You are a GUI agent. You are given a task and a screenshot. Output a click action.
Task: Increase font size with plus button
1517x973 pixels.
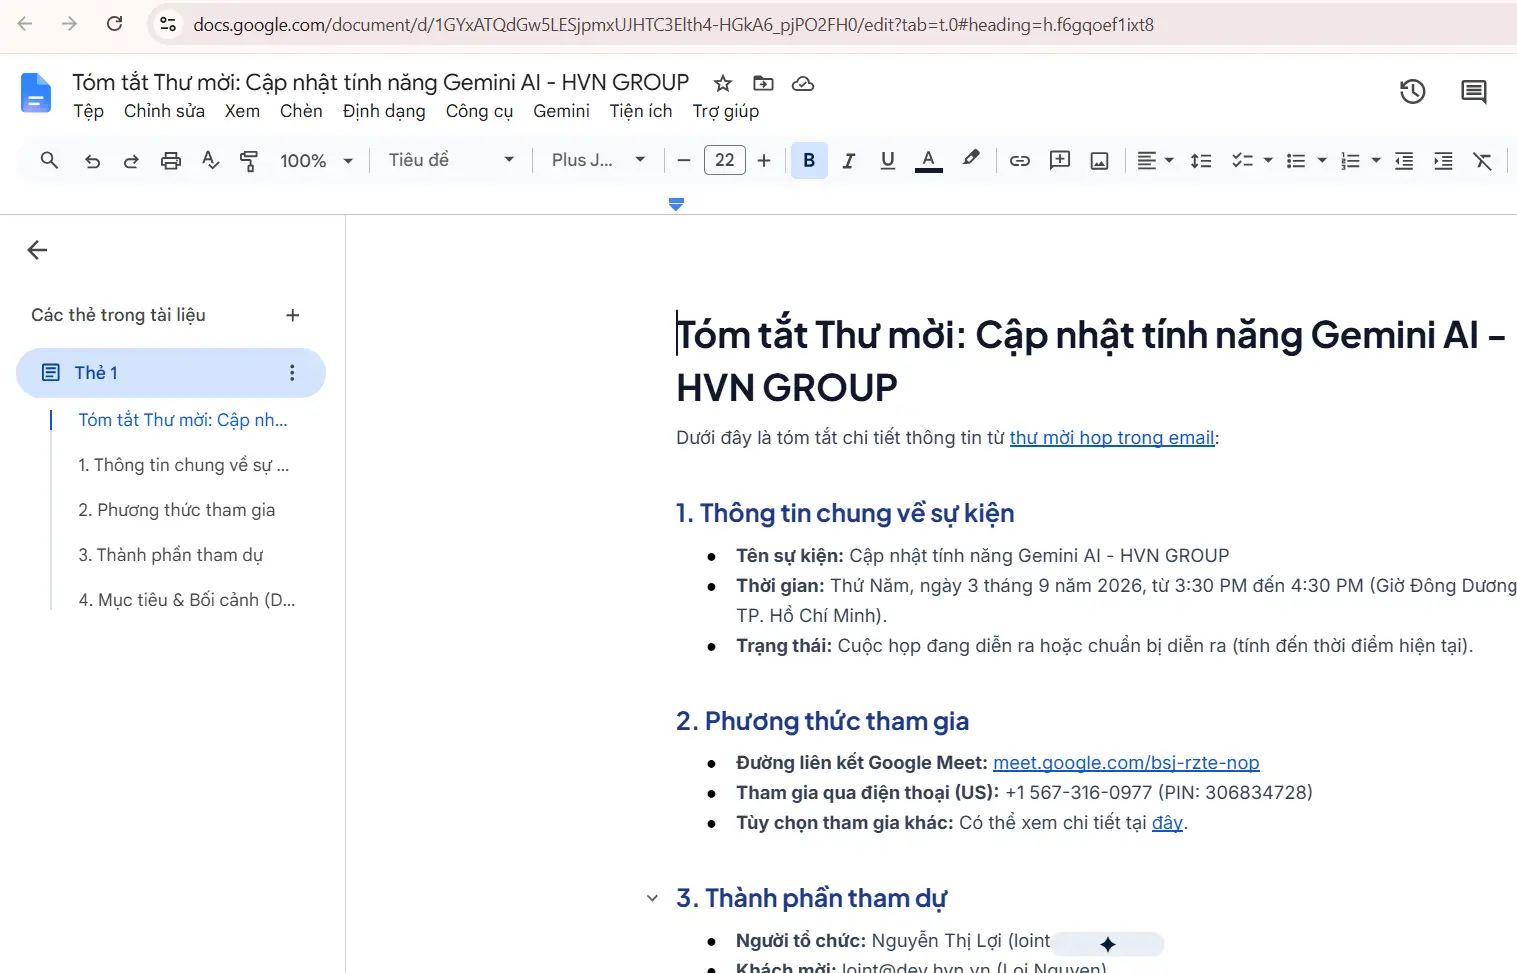pyautogui.click(x=764, y=161)
